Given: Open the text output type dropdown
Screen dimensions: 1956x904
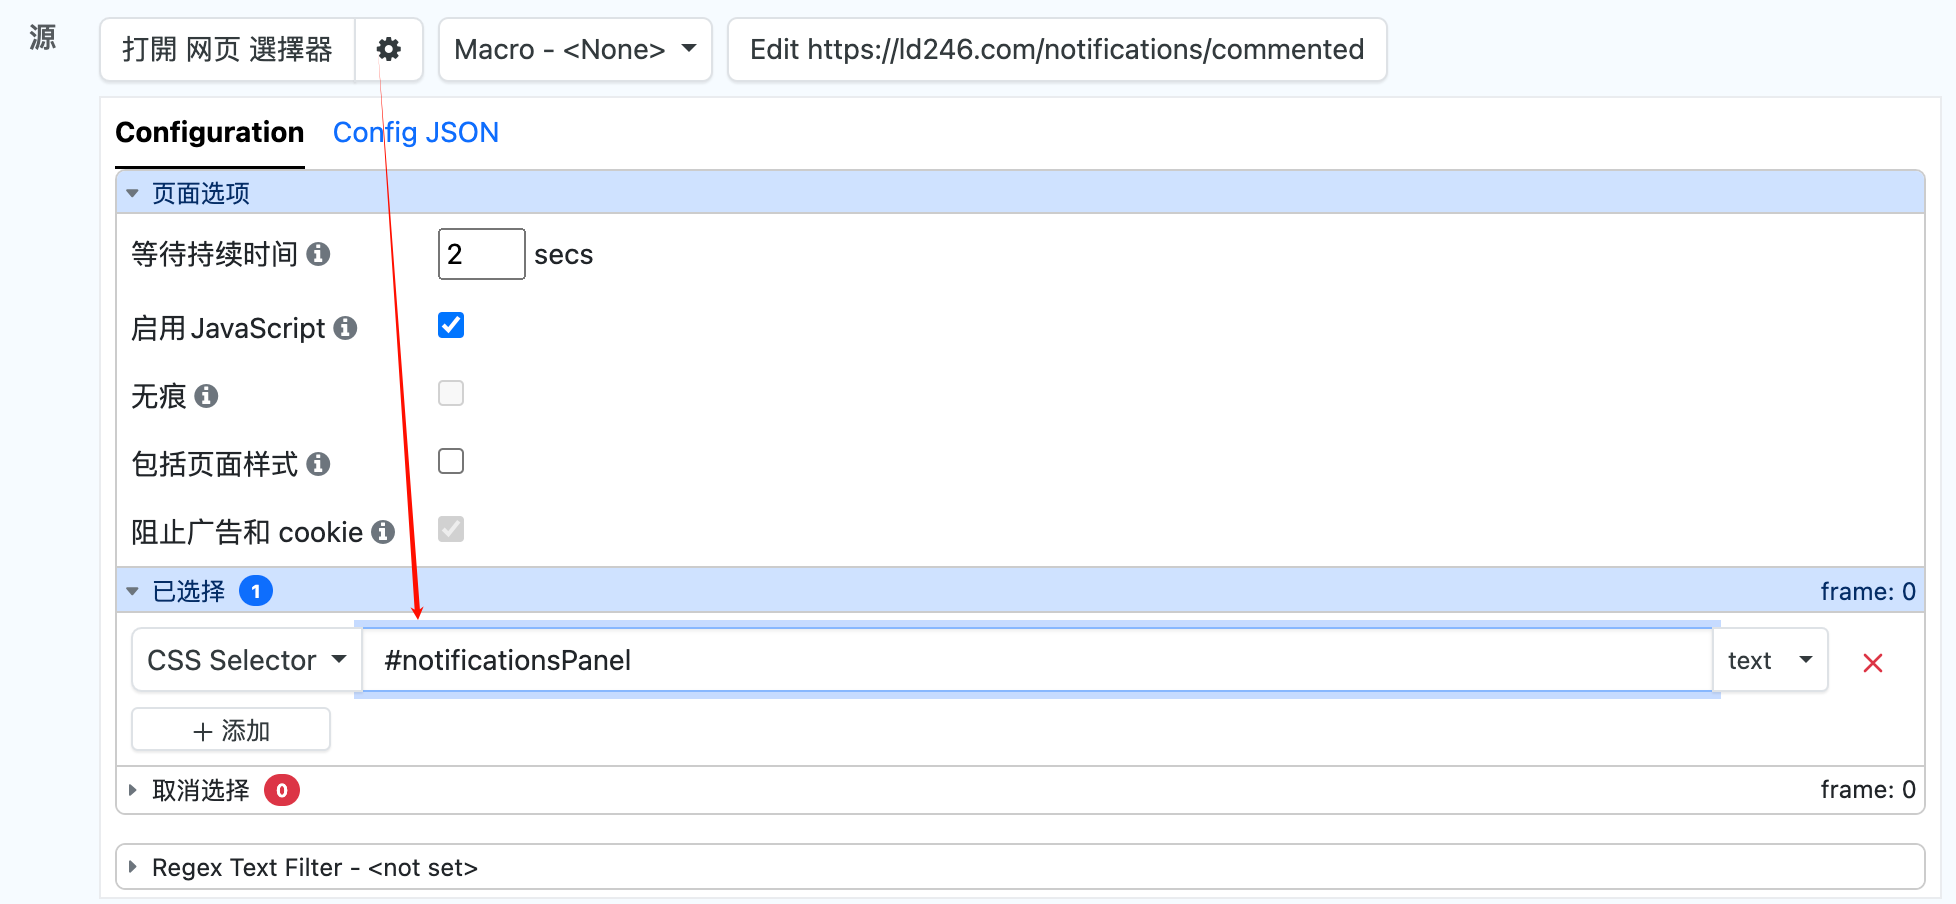Looking at the screenshot, I should pyautogui.click(x=1769, y=660).
